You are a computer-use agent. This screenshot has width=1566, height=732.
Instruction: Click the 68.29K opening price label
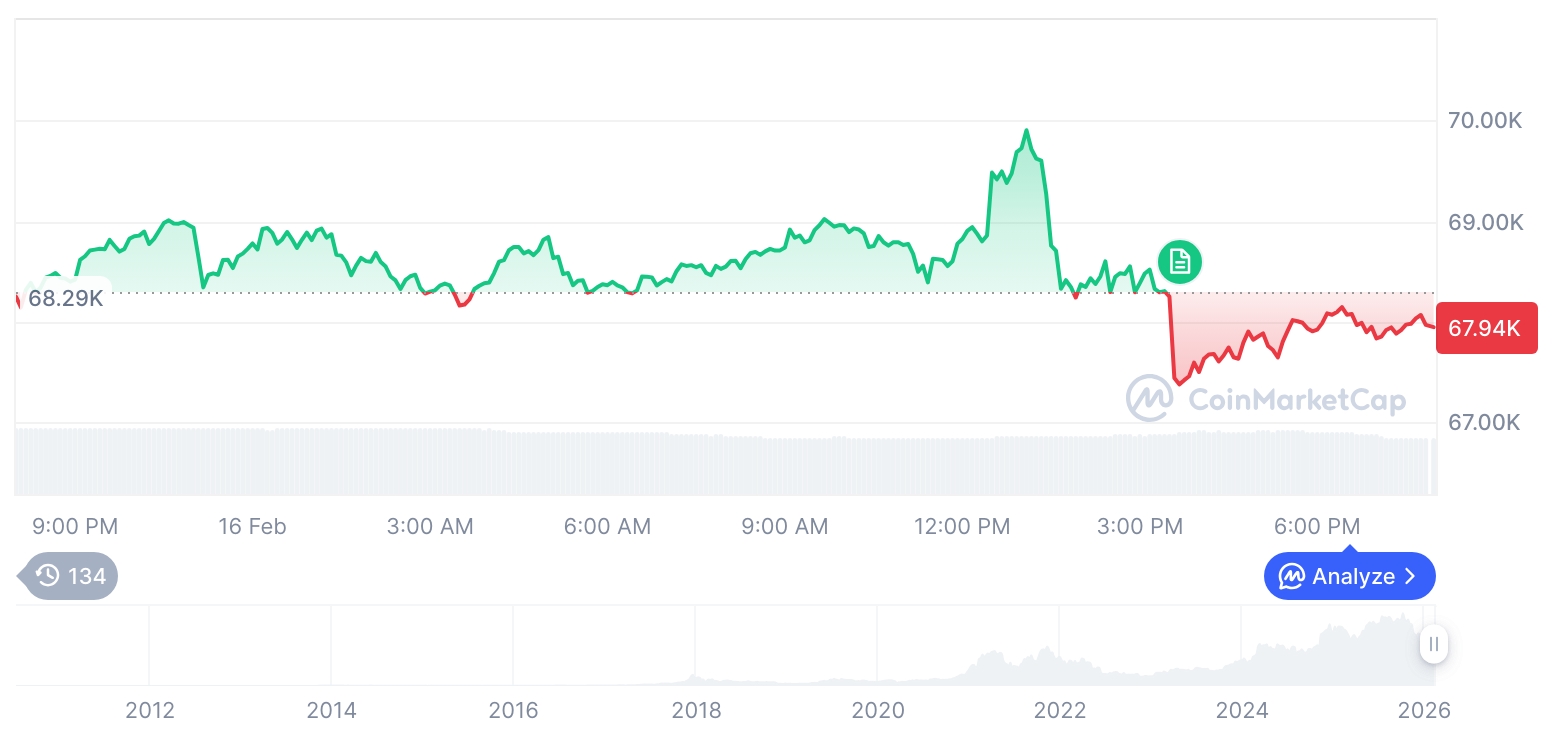pos(65,297)
